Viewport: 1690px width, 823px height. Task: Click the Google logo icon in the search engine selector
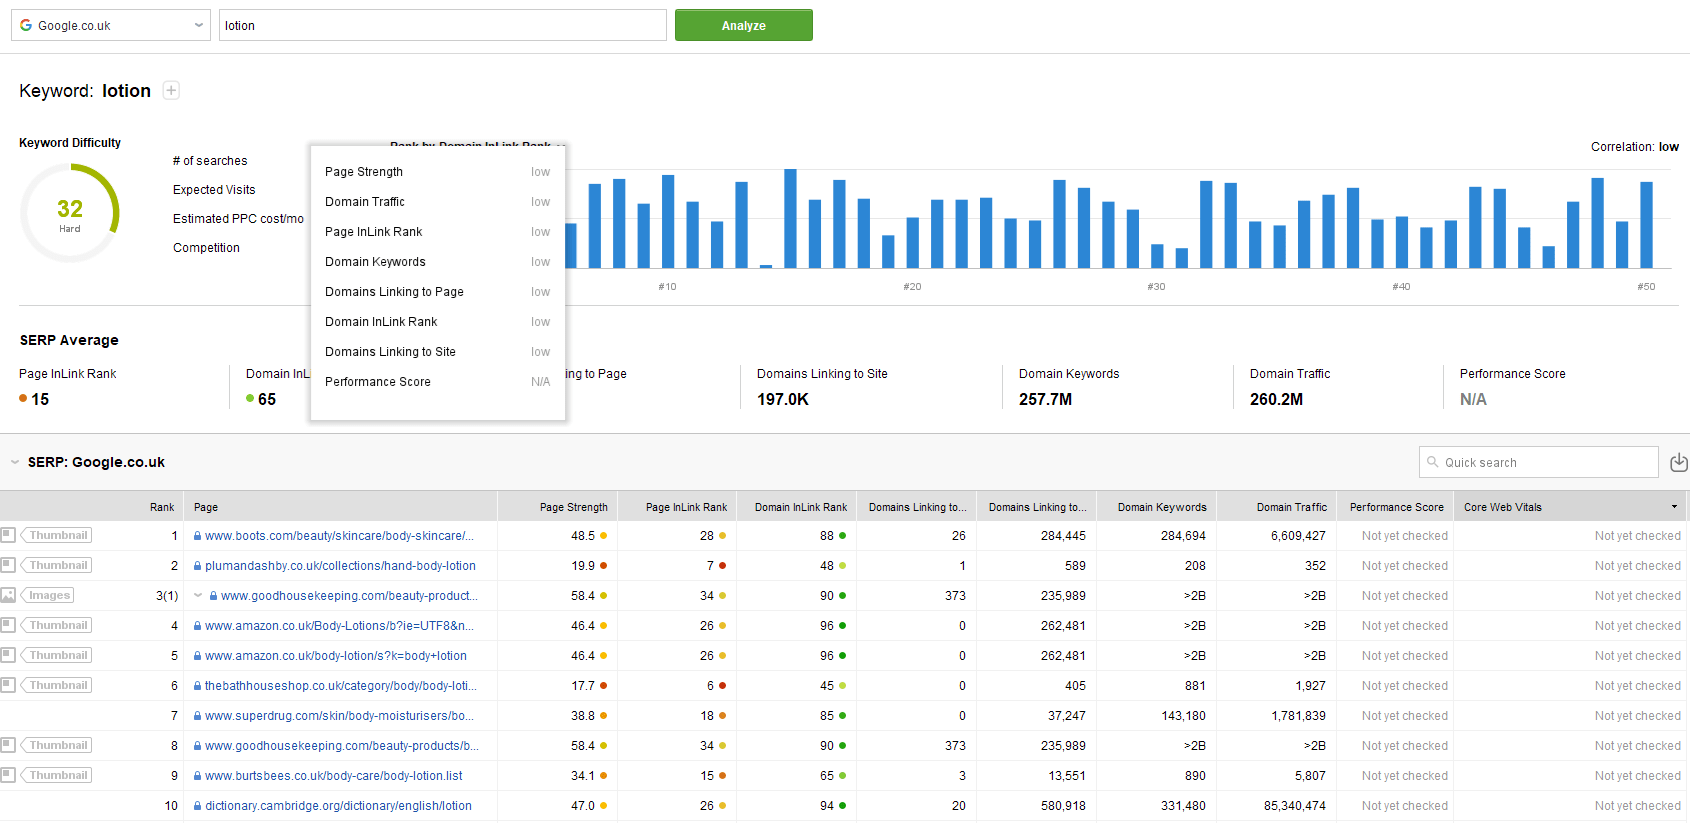pos(26,25)
